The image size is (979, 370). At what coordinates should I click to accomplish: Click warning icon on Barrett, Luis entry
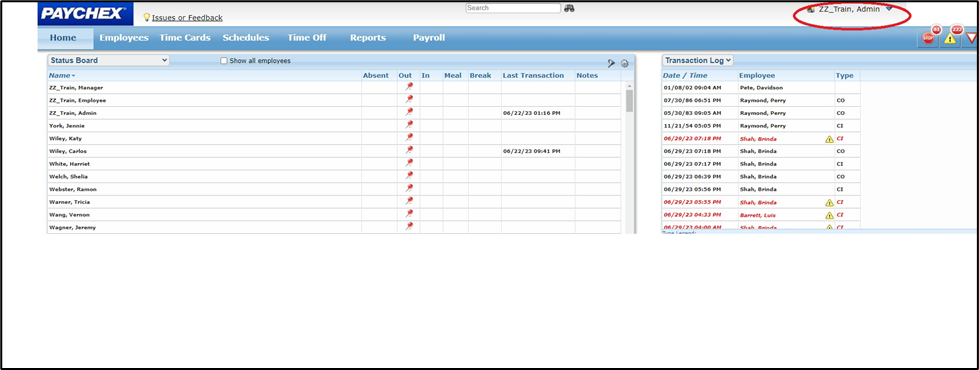point(829,215)
